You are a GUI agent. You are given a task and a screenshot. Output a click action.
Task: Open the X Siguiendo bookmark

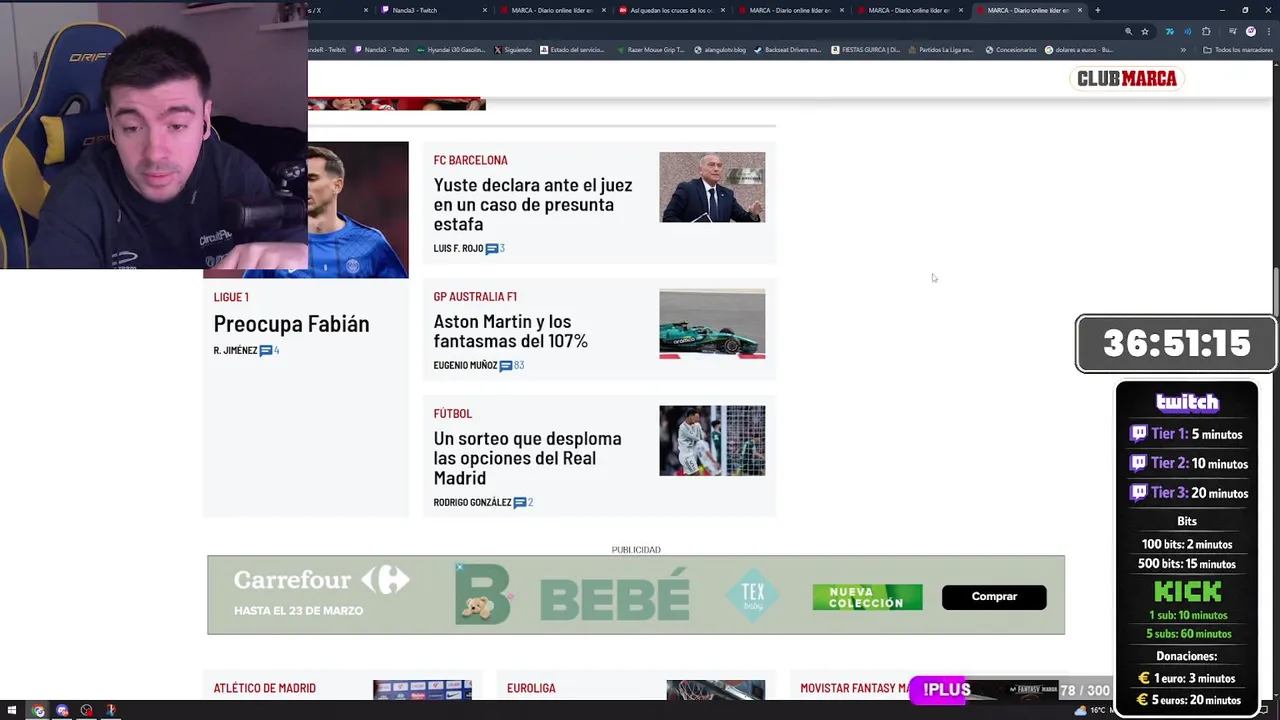click(x=513, y=49)
